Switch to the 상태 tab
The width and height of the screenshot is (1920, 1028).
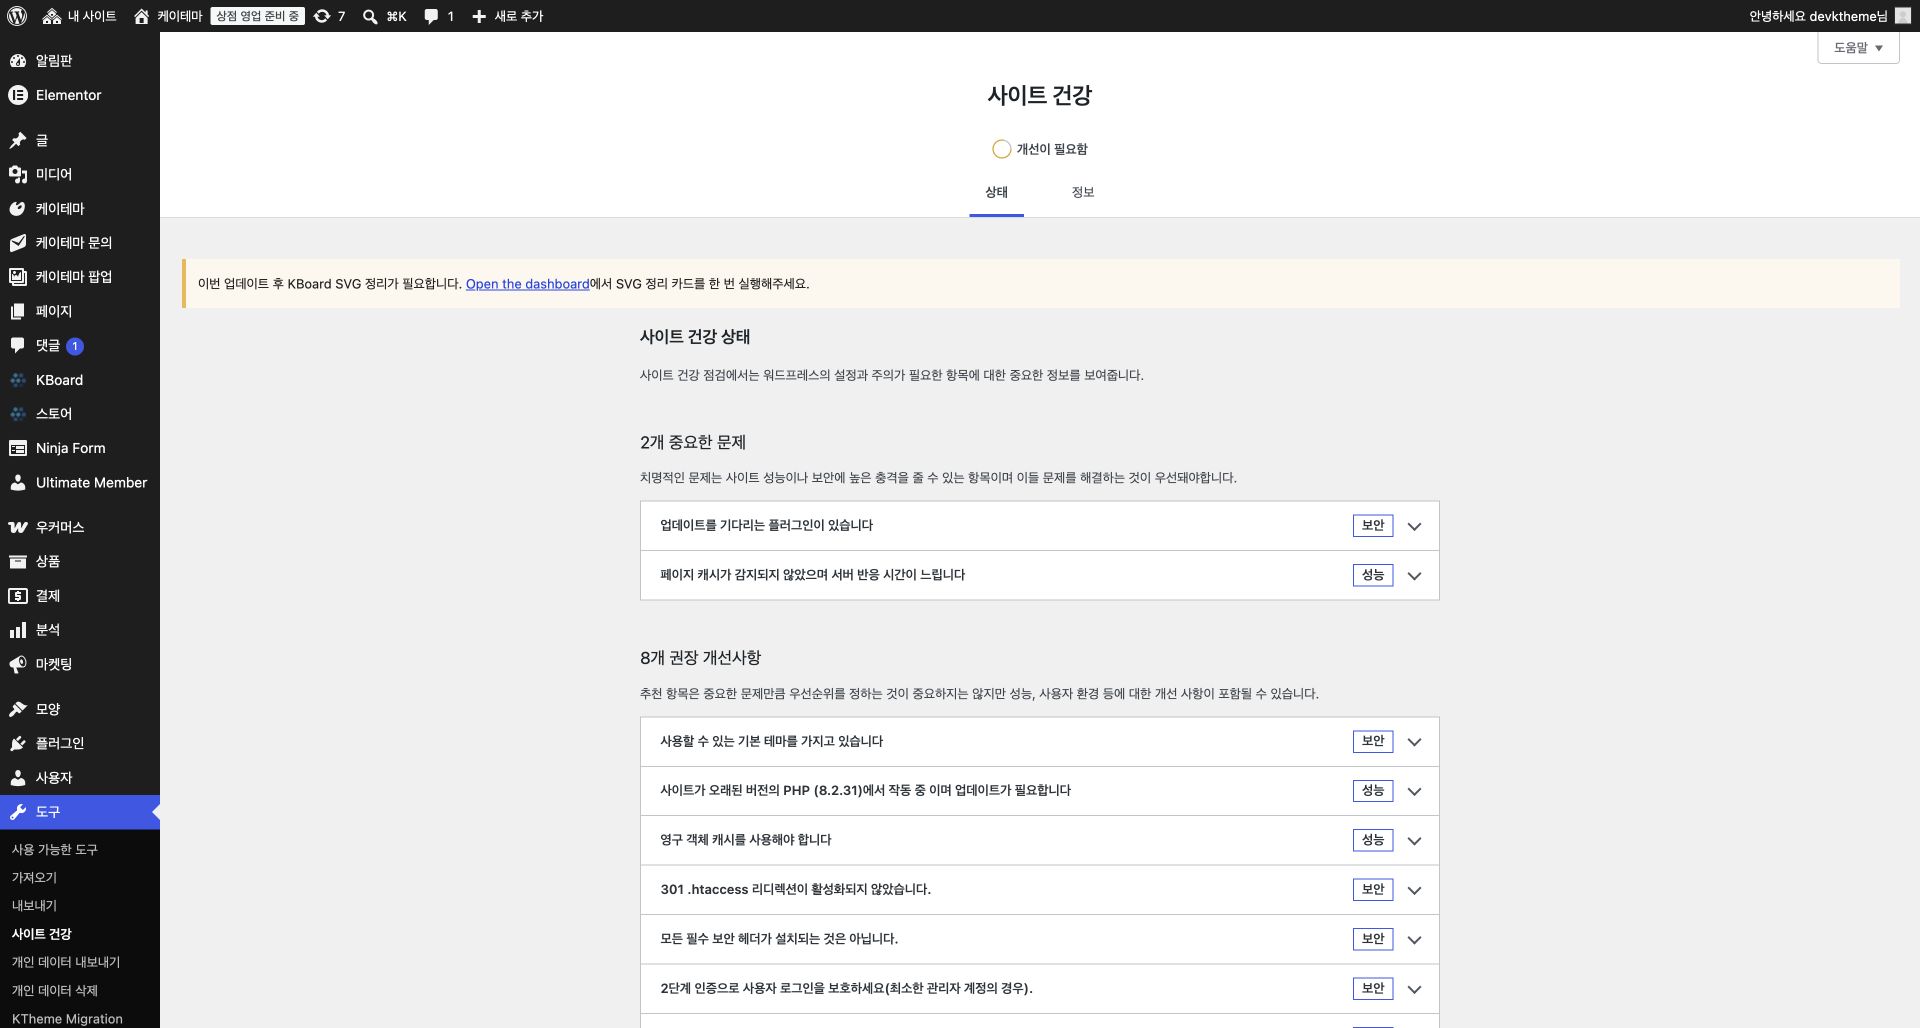[x=996, y=192]
